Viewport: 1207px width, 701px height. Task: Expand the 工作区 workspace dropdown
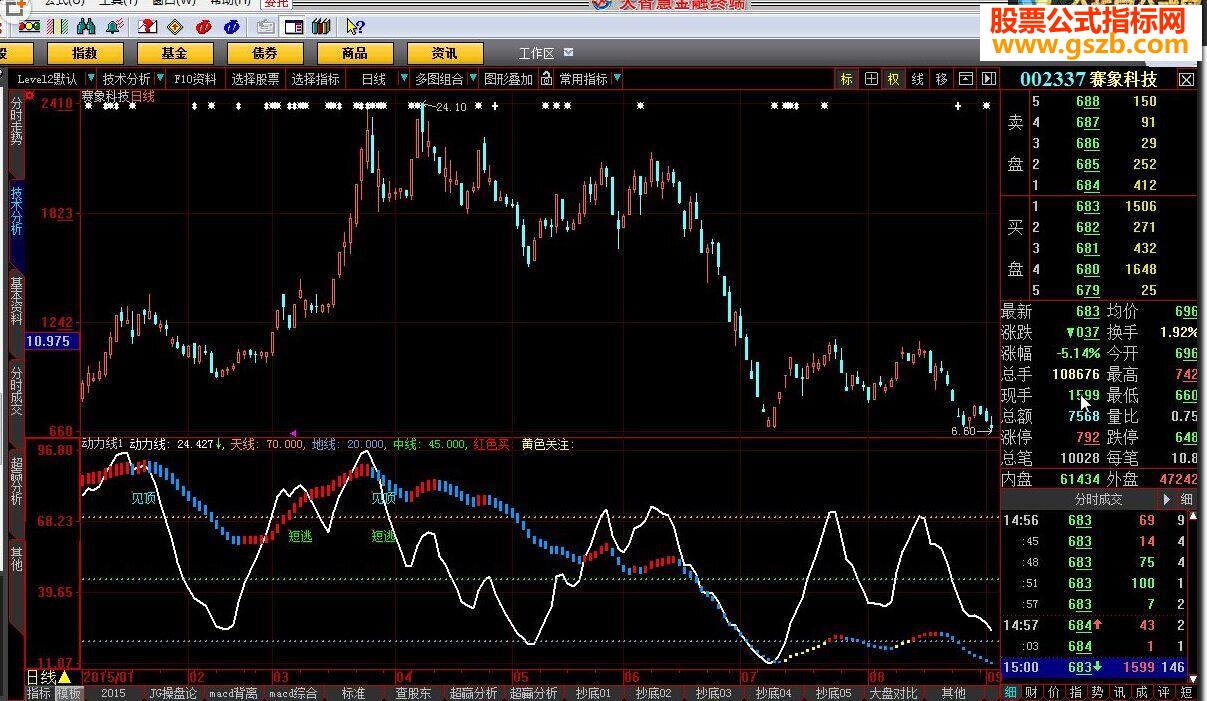pos(569,52)
